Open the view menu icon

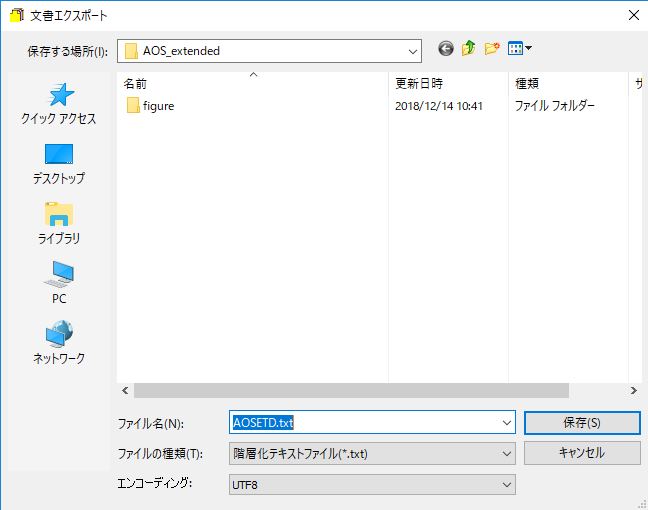coord(520,49)
